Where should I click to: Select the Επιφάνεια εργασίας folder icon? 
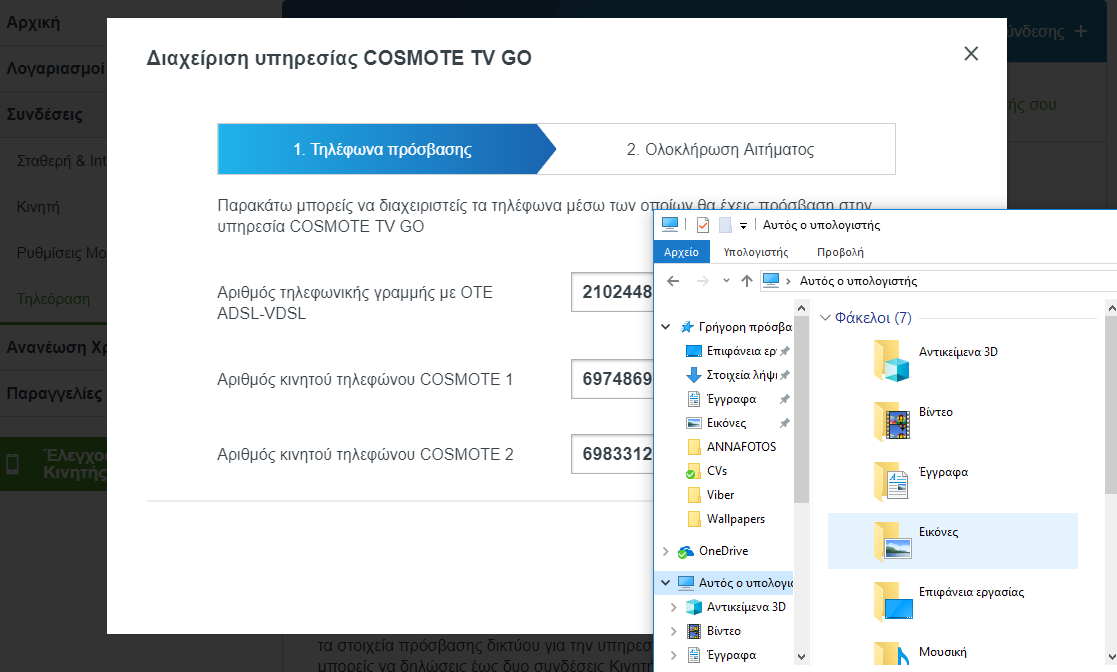893,601
